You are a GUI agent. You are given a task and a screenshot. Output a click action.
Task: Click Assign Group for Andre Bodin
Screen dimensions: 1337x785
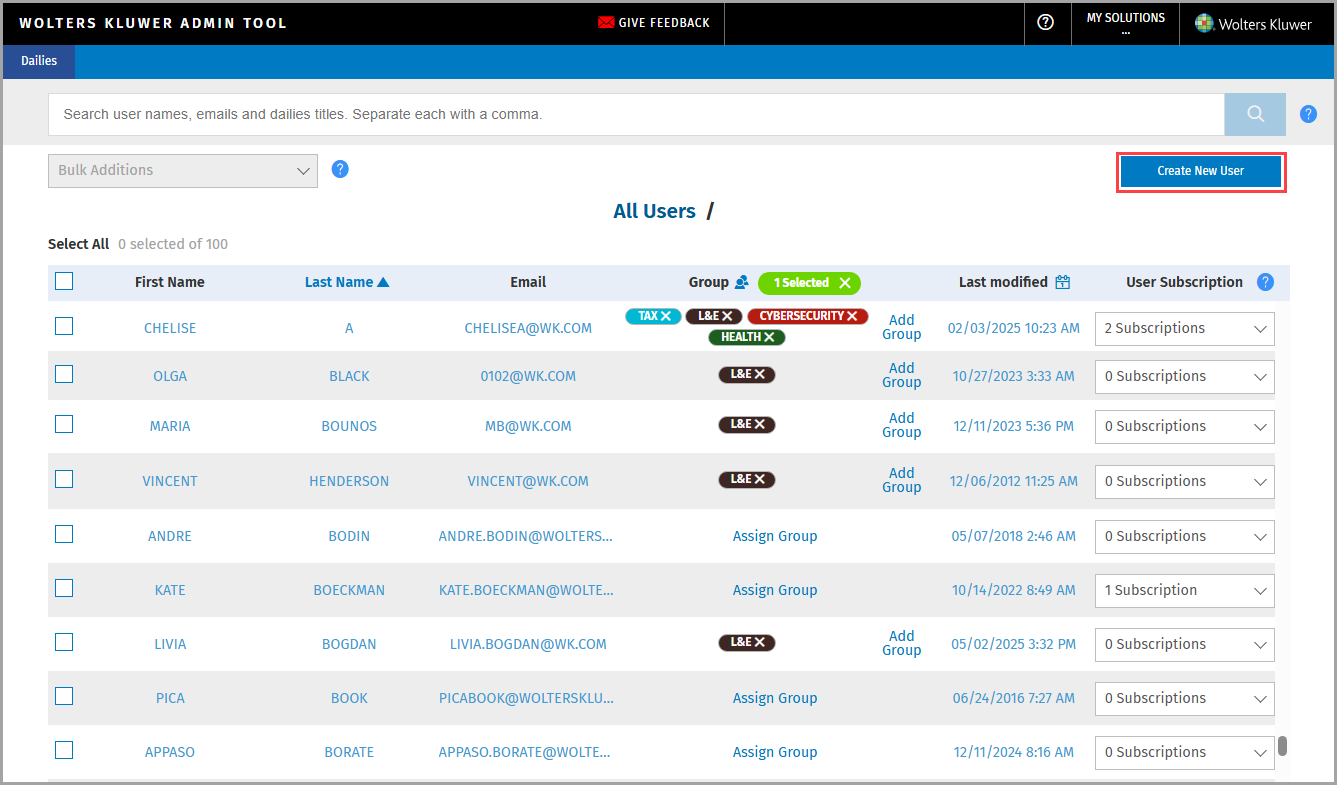point(775,536)
